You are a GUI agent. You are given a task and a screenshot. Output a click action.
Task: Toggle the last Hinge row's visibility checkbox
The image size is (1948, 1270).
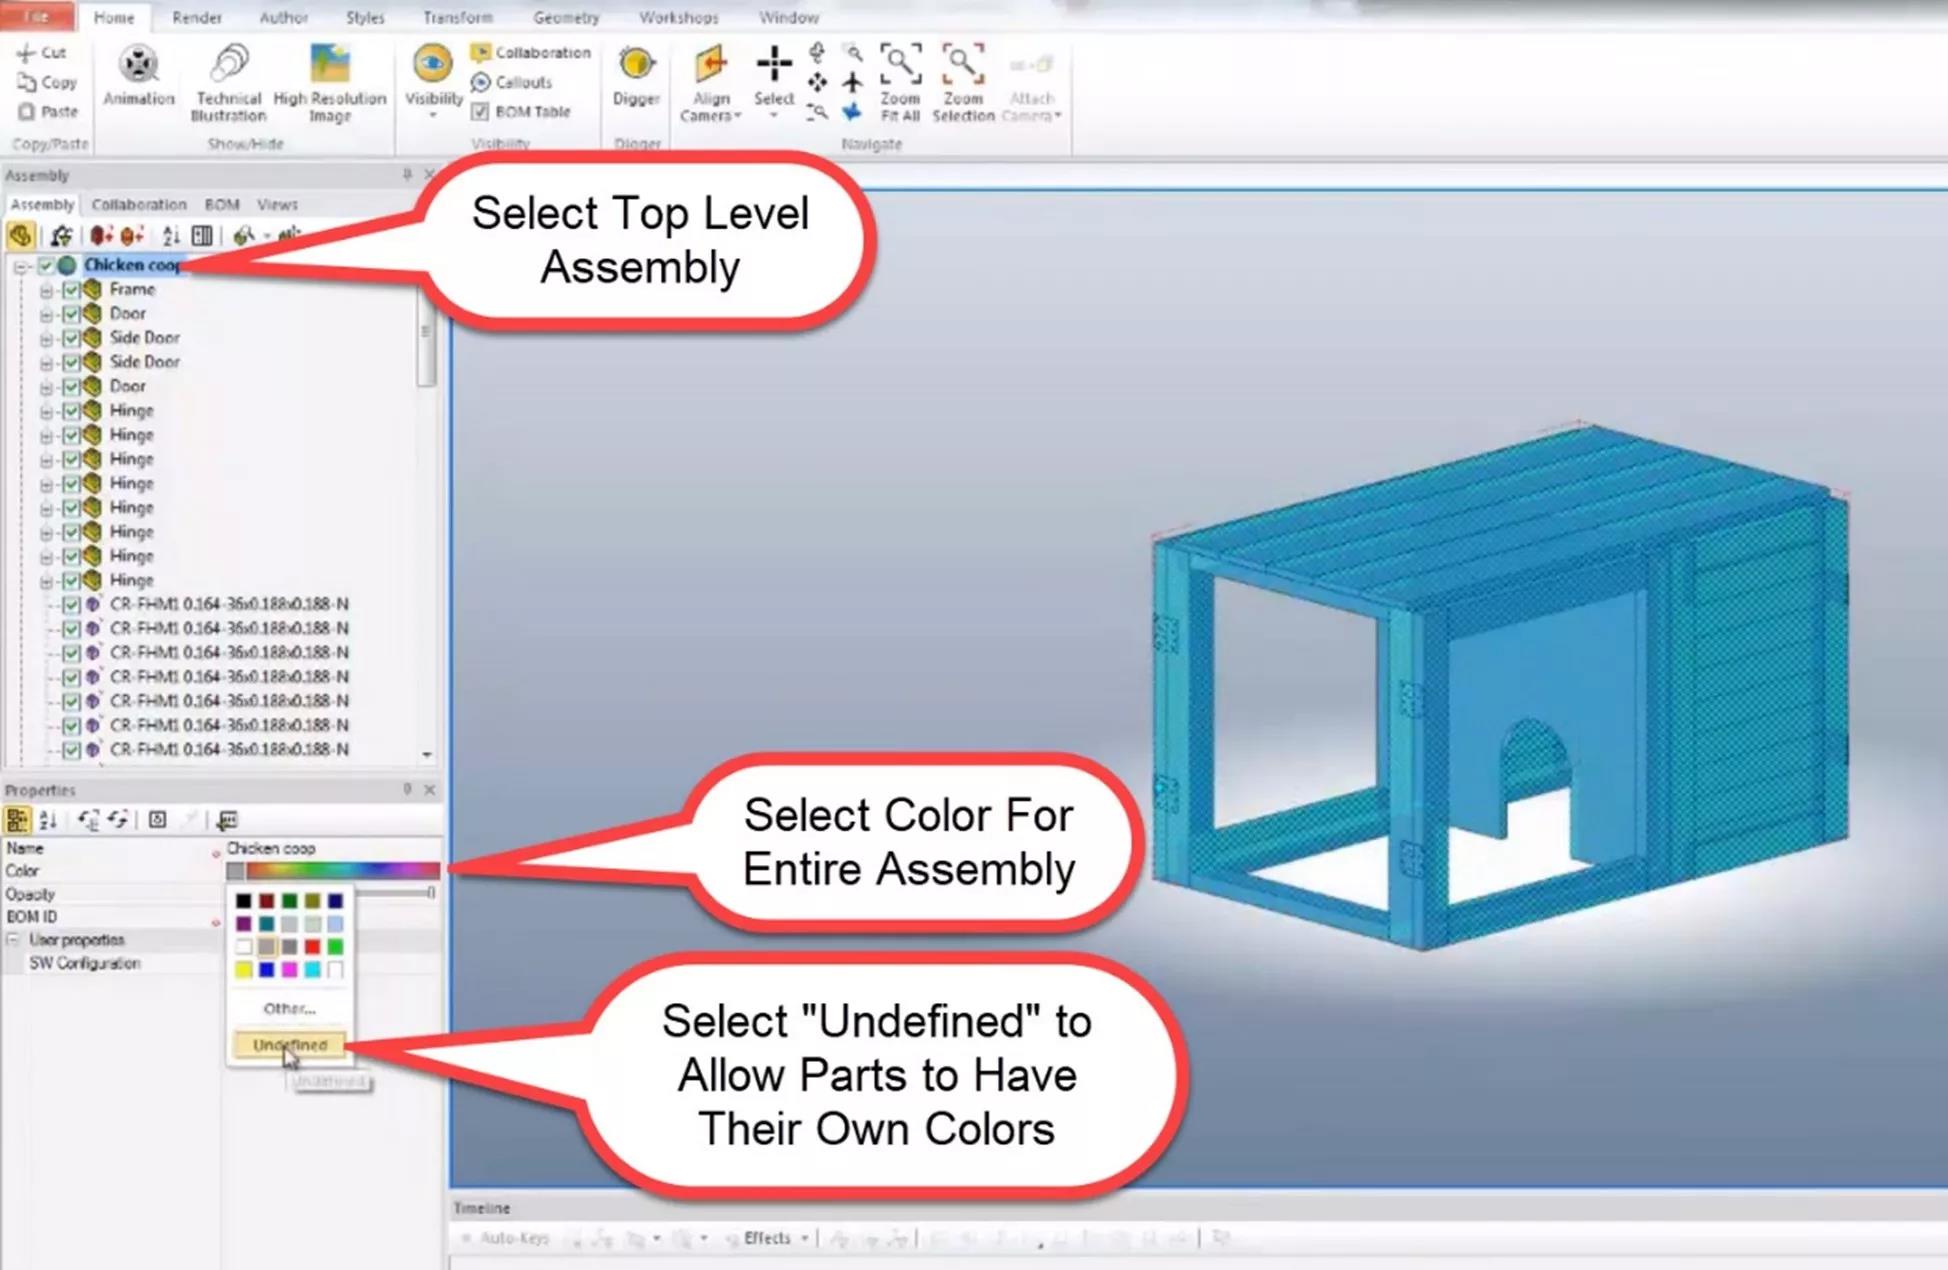71,581
